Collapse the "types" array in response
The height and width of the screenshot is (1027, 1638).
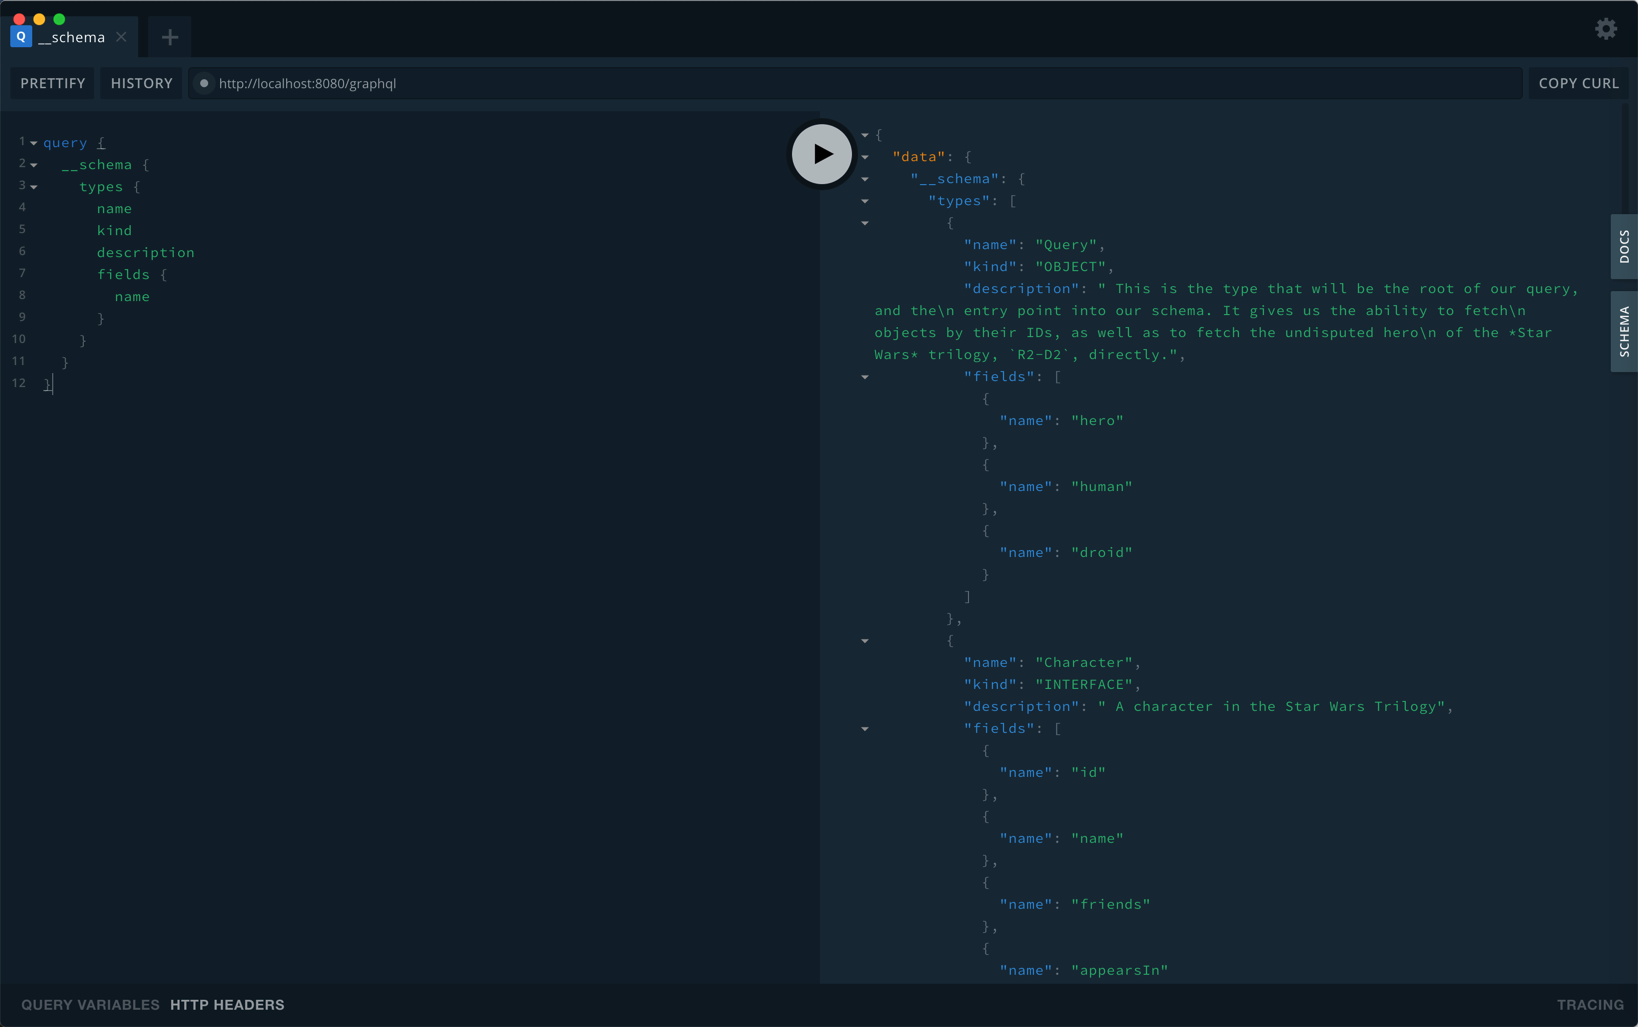coord(865,201)
